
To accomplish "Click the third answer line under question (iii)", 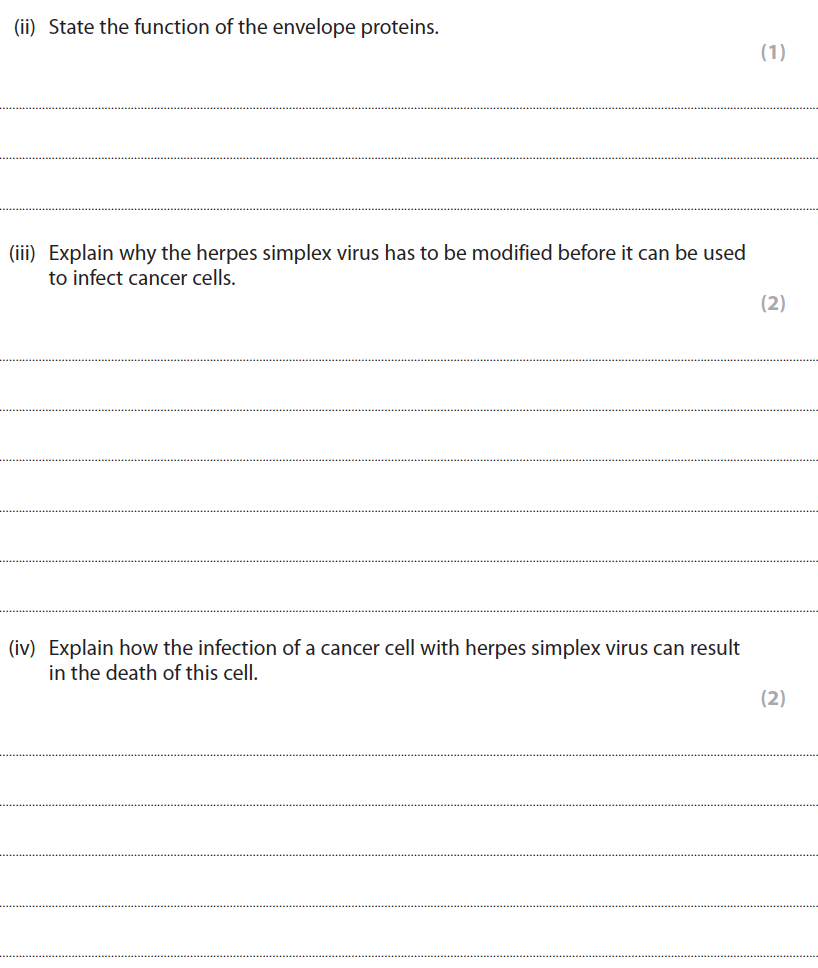I will click(409, 460).
